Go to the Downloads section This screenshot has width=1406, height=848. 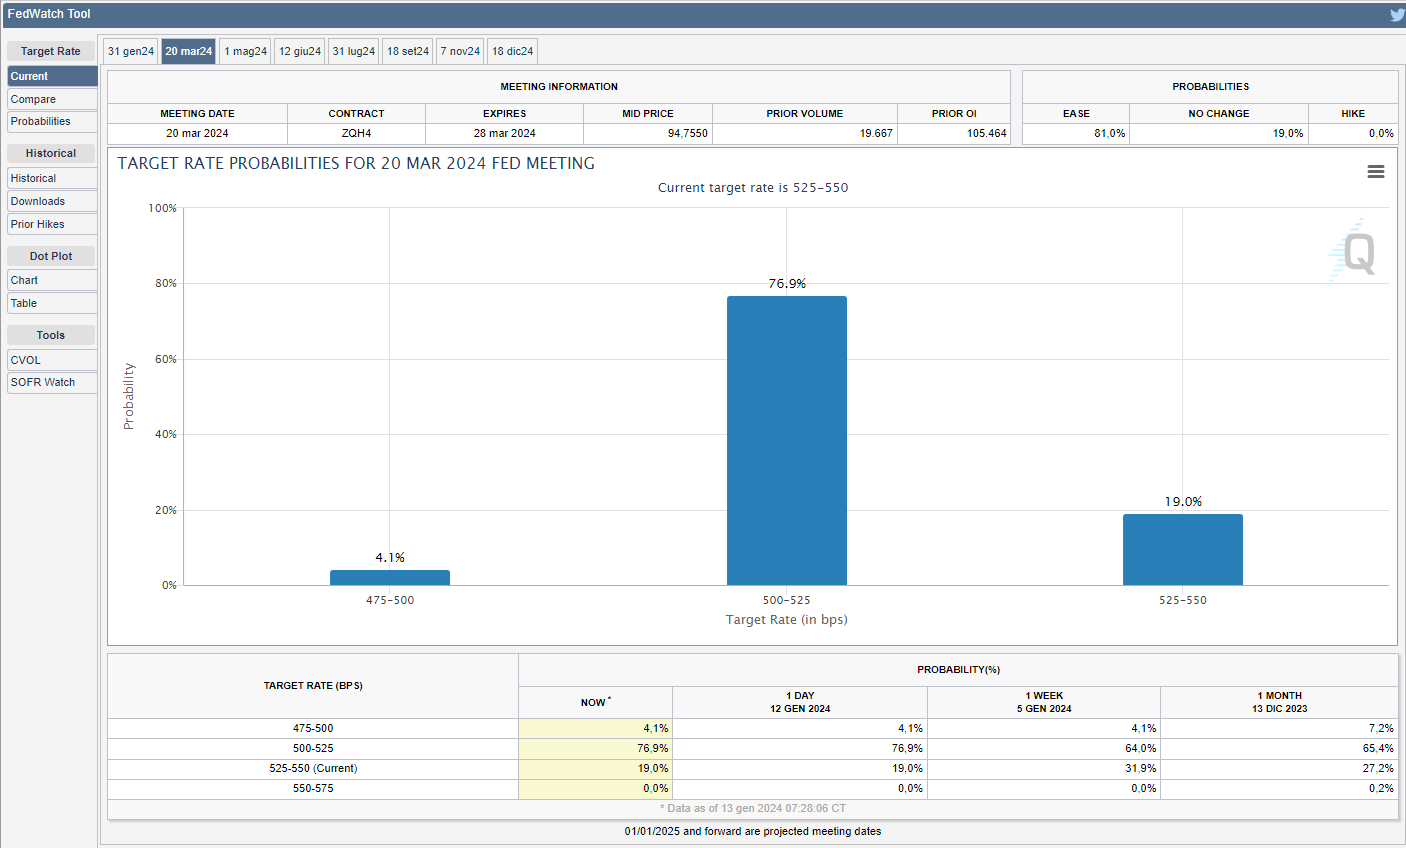point(52,201)
